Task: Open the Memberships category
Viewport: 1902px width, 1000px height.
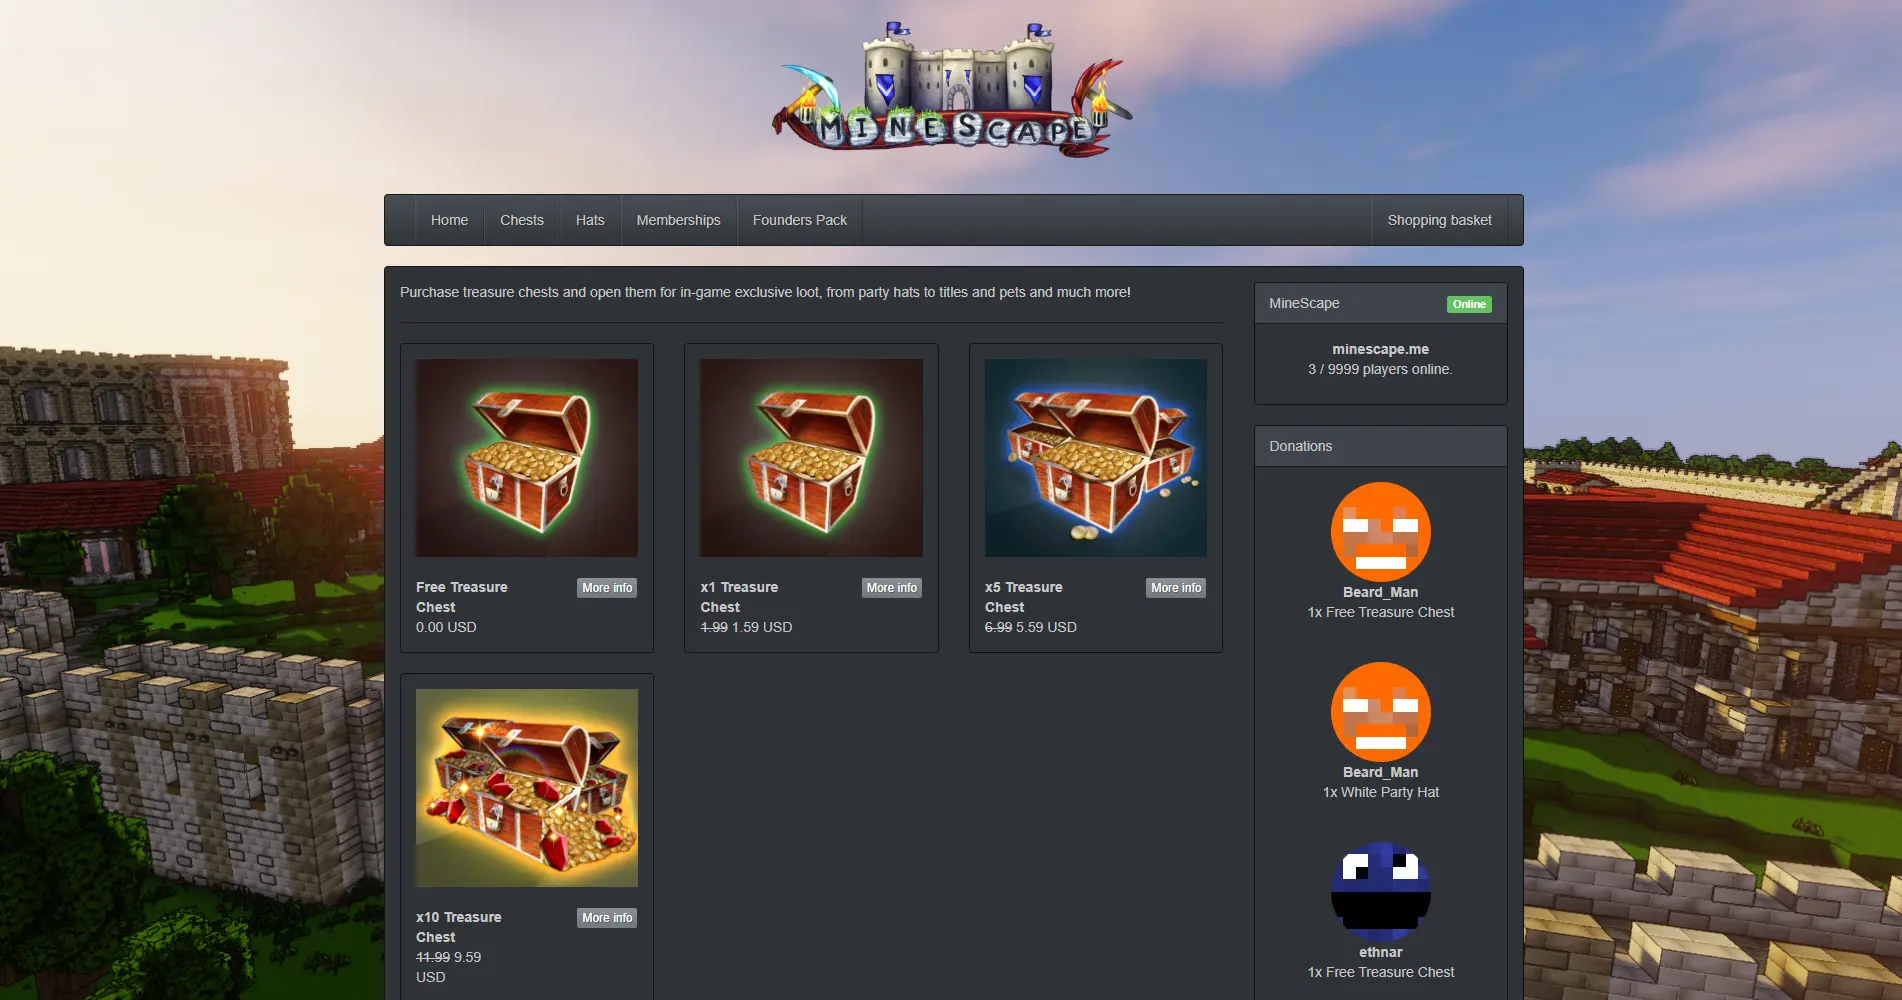Action: coord(678,220)
